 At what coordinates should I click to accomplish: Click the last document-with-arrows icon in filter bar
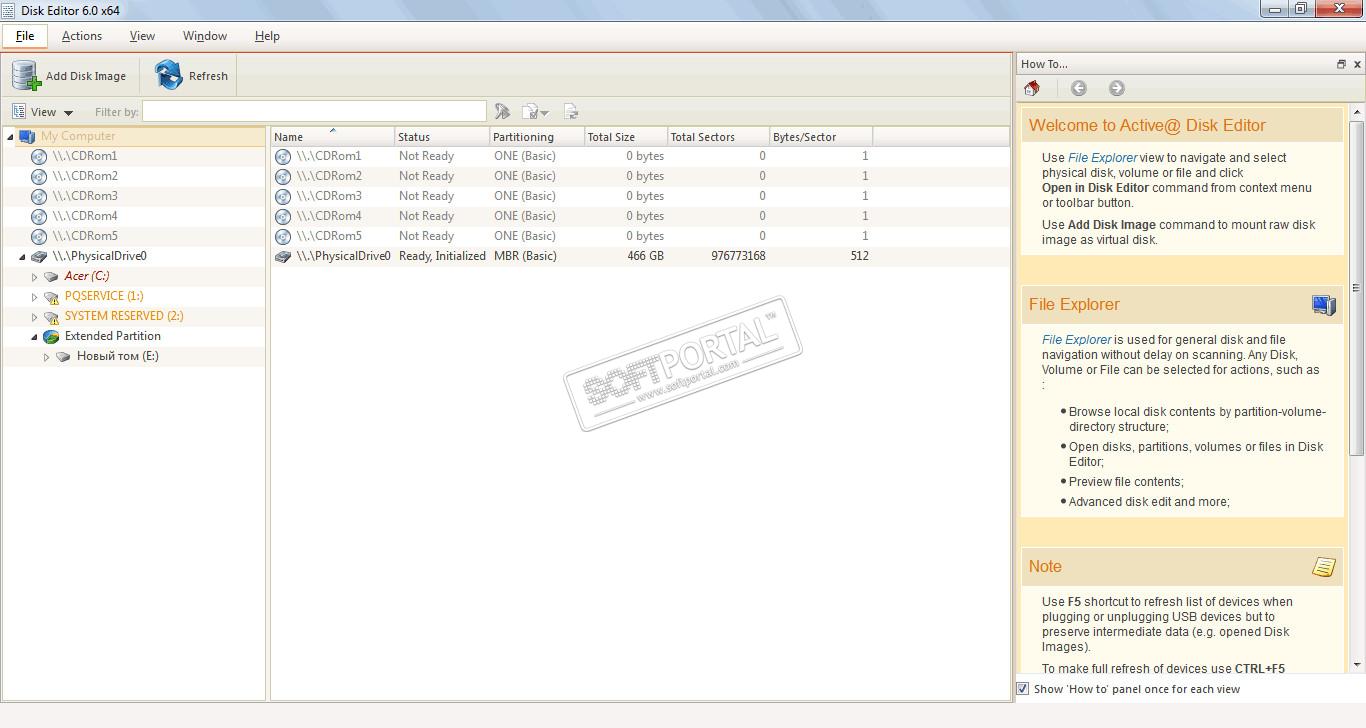tap(571, 112)
